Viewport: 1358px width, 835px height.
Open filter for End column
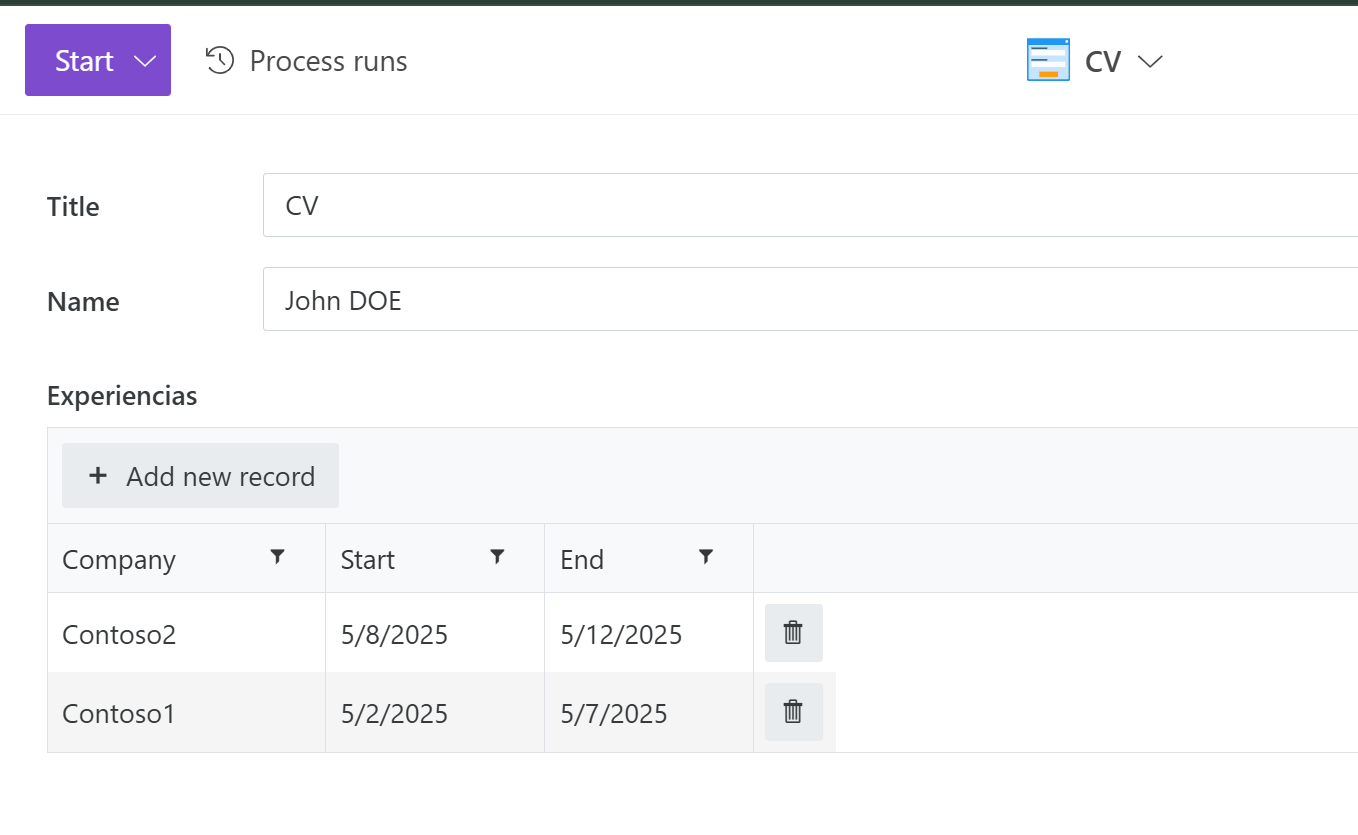(x=706, y=557)
